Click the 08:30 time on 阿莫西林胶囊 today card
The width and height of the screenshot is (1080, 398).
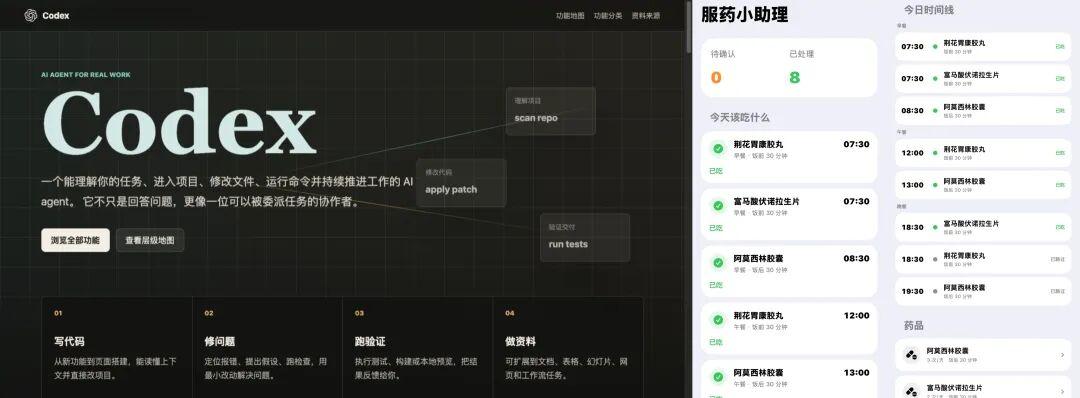(x=856, y=259)
